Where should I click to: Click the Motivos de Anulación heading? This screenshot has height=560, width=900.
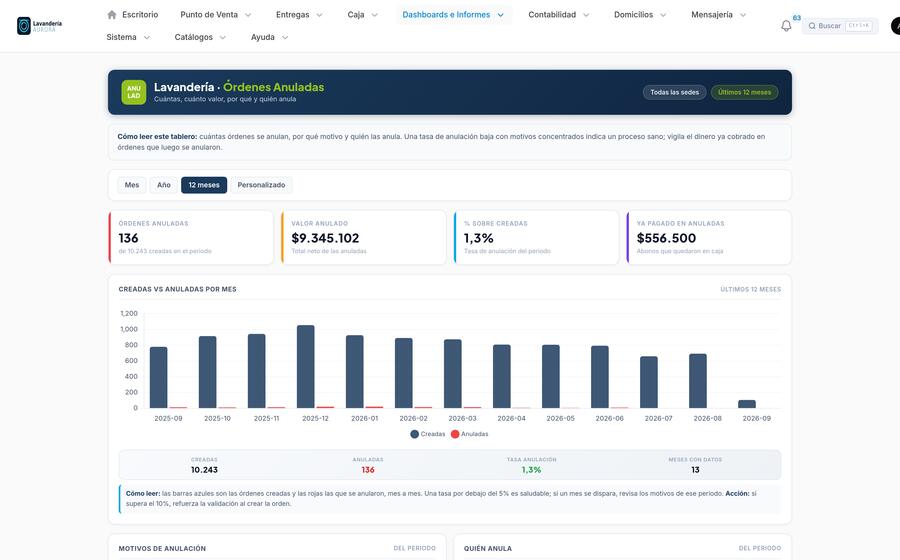162,549
